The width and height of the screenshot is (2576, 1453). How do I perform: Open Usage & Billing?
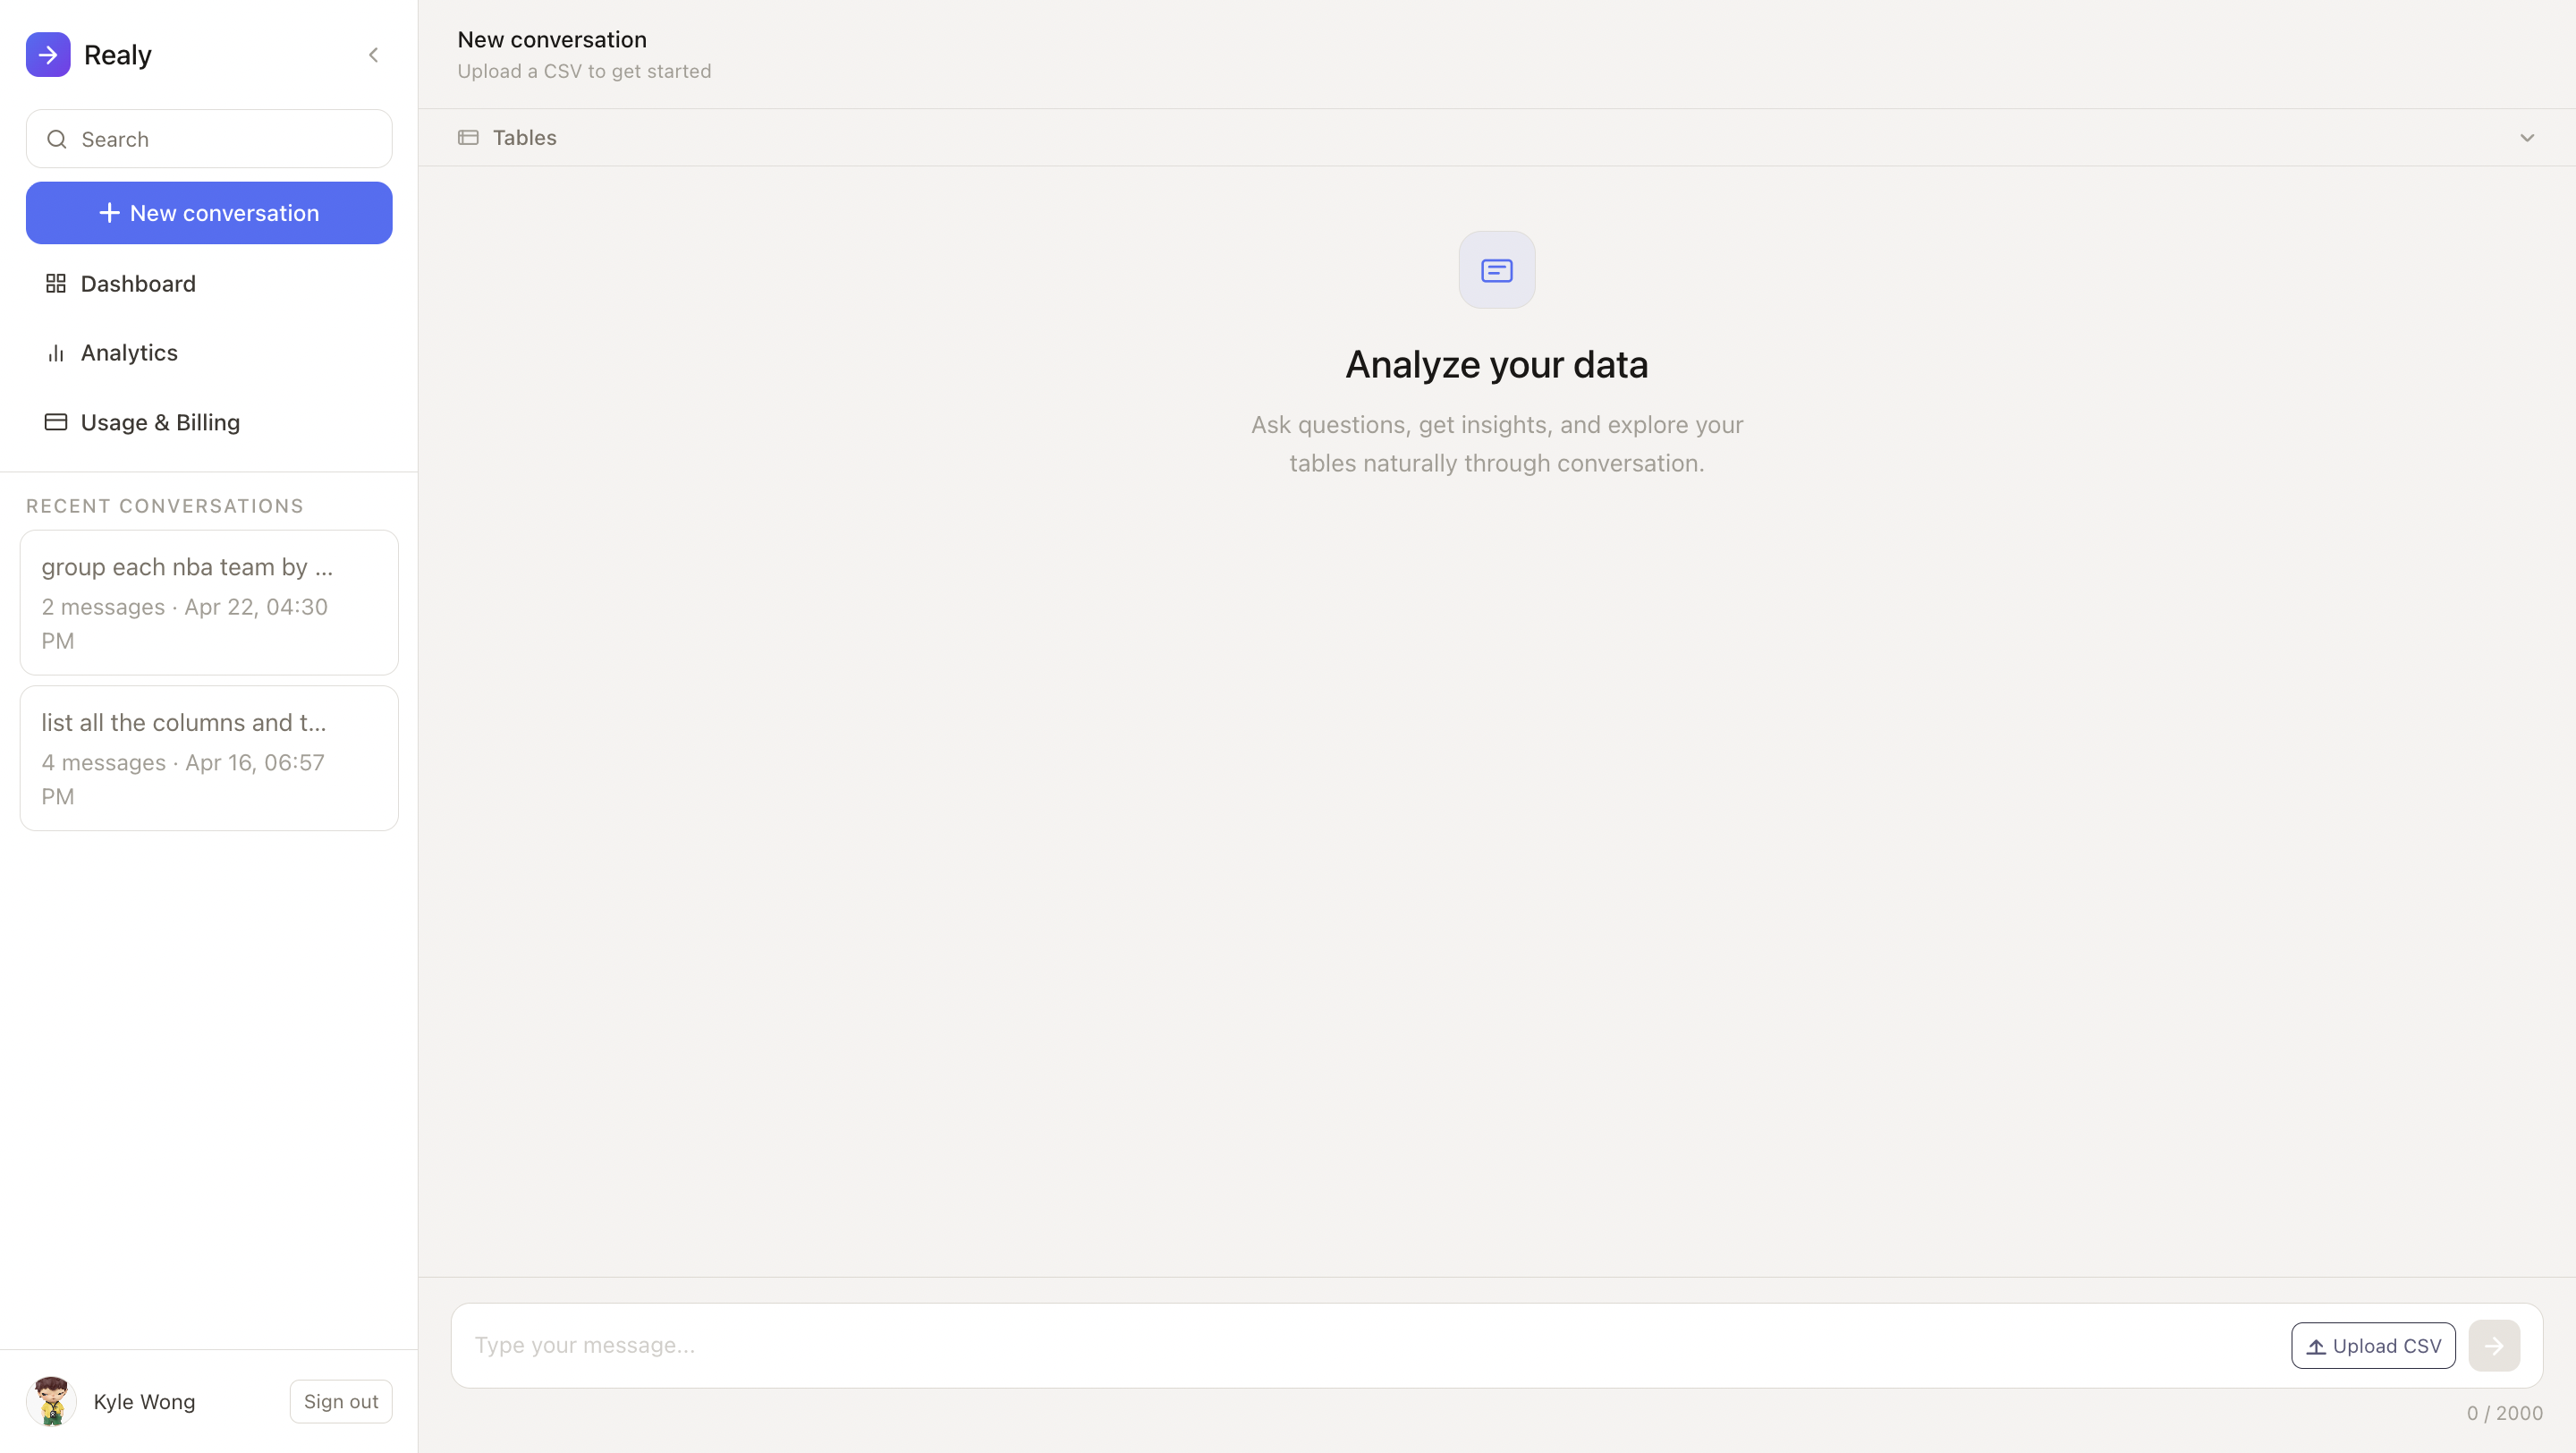(209, 422)
